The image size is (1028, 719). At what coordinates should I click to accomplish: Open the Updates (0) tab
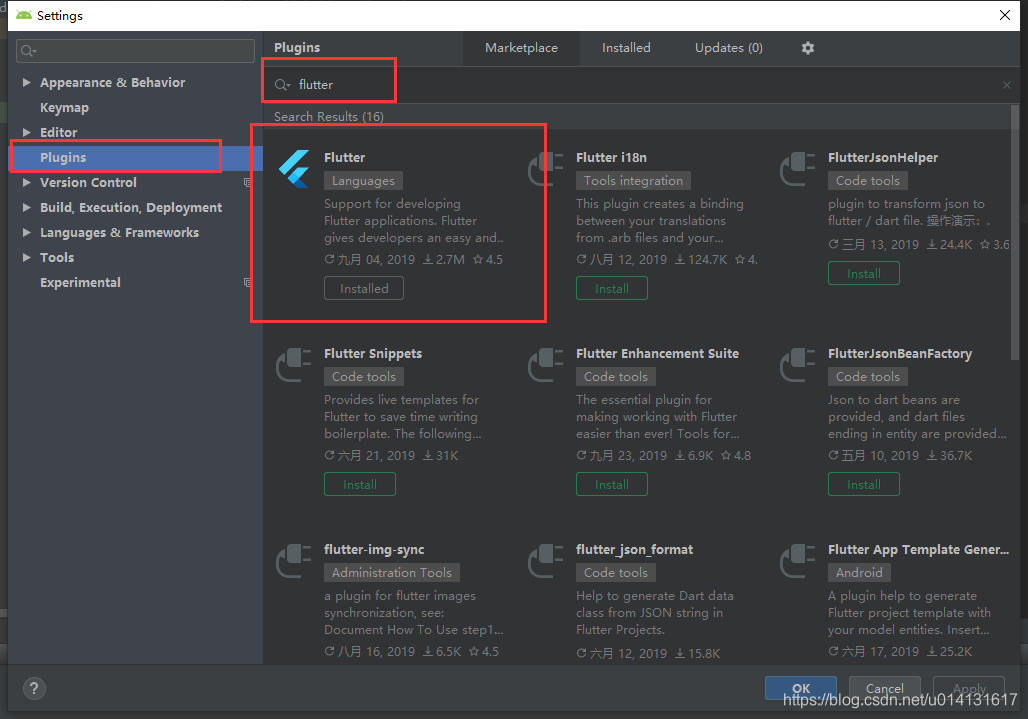[728, 48]
